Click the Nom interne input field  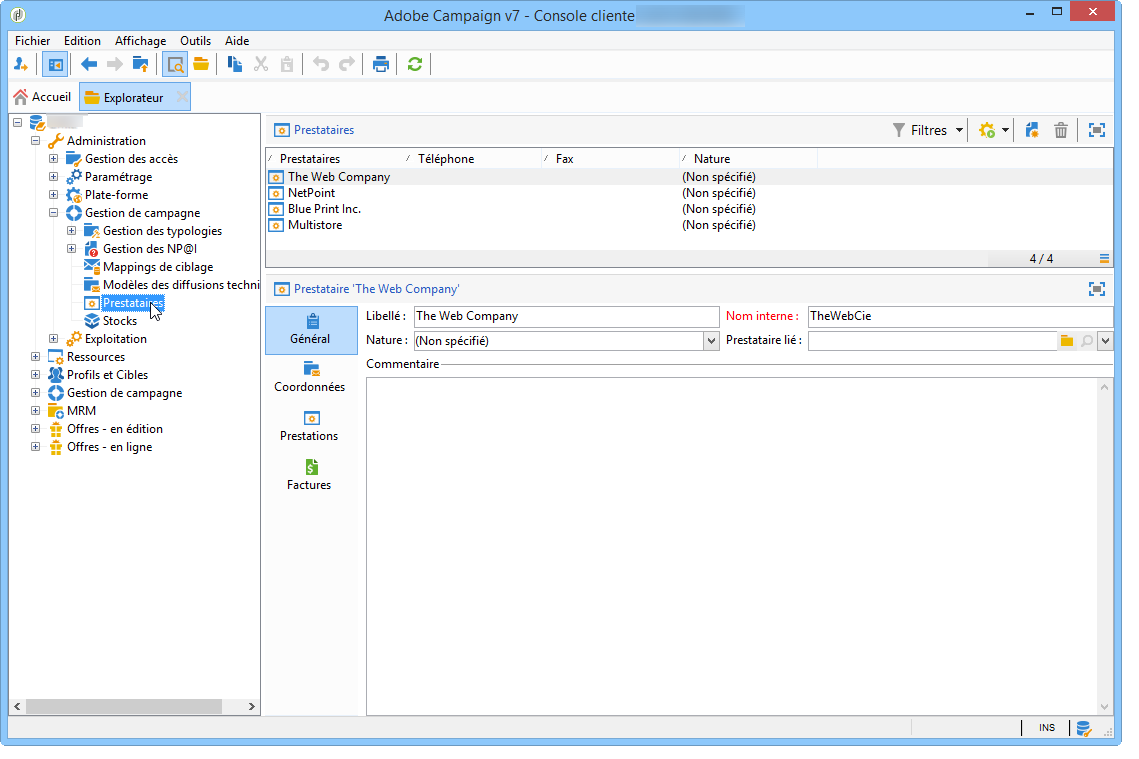point(960,317)
